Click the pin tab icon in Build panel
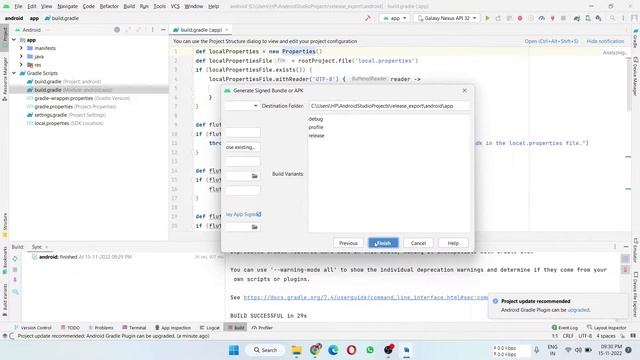Screen dimensions: 640x360 click(15, 280)
